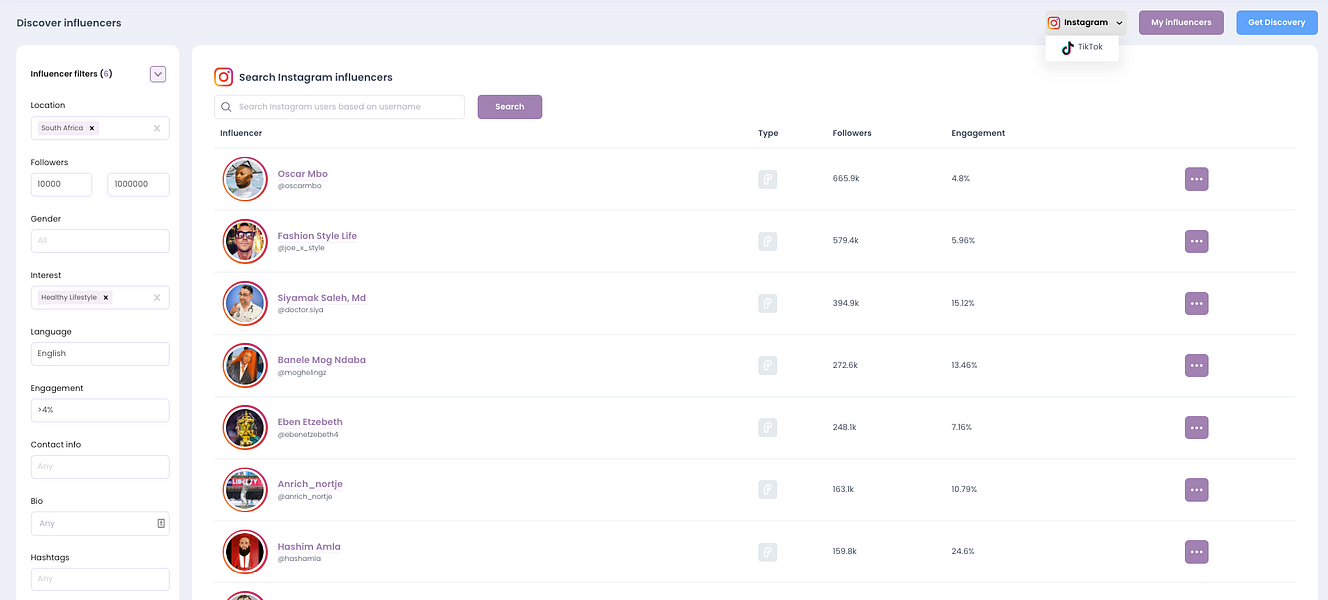The image size is (1328, 600).
Task: Open the Language filter set to English
Action: tap(100, 354)
